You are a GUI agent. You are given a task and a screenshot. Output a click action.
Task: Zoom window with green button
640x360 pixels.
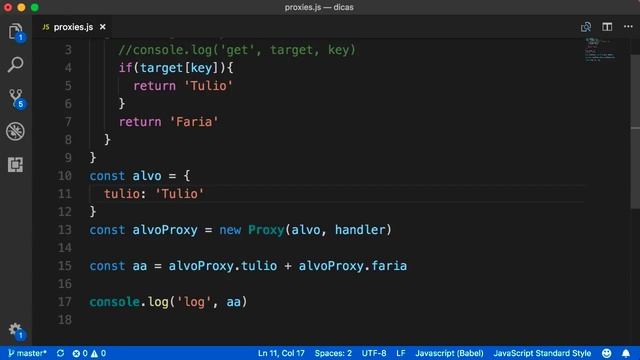pos(35,7)
